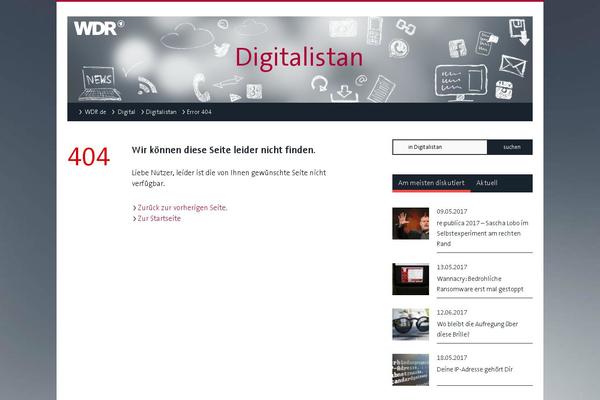Follow 'Zurück zur vorherigen Seite' link
The image size is (600, 400).
coord(182,207)
